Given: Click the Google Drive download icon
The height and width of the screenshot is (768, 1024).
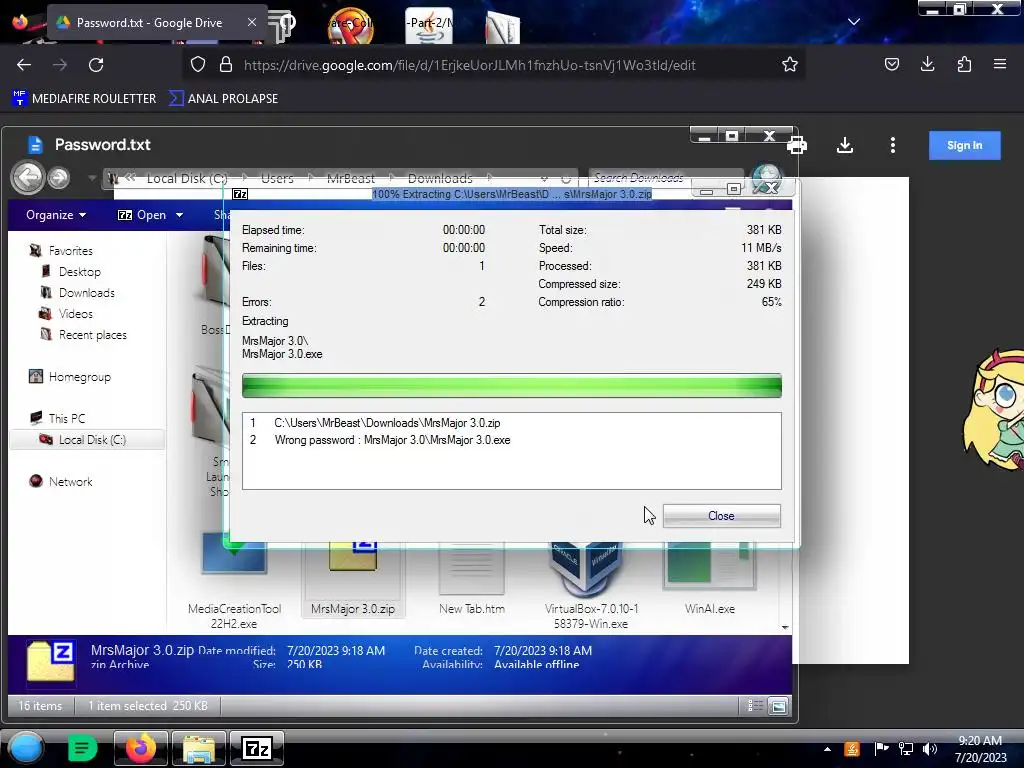Looking at the screenshot, I should [844, 145].
